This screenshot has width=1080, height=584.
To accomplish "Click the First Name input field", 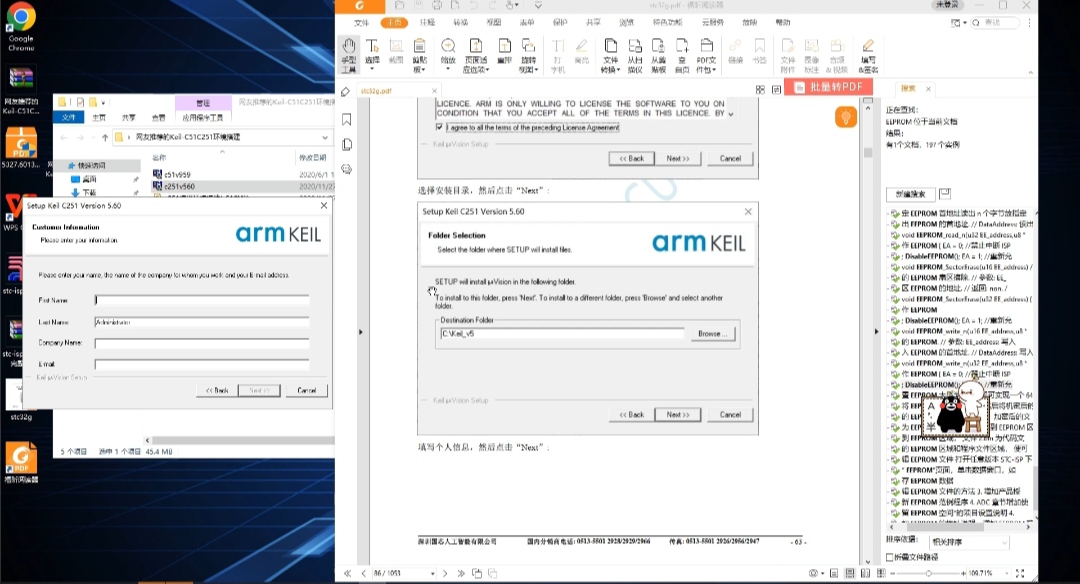I will tap(202, 300).
